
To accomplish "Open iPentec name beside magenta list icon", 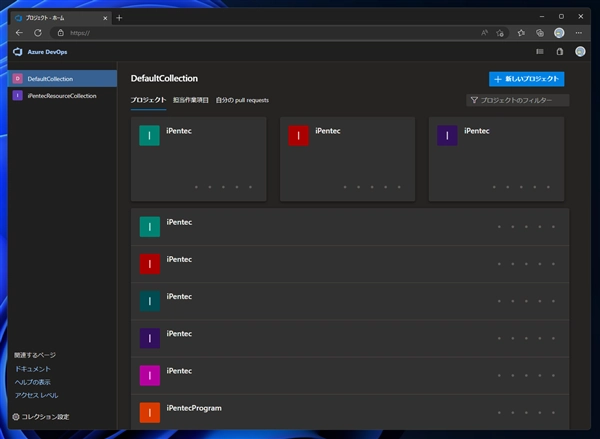I will tap(179, 371).
